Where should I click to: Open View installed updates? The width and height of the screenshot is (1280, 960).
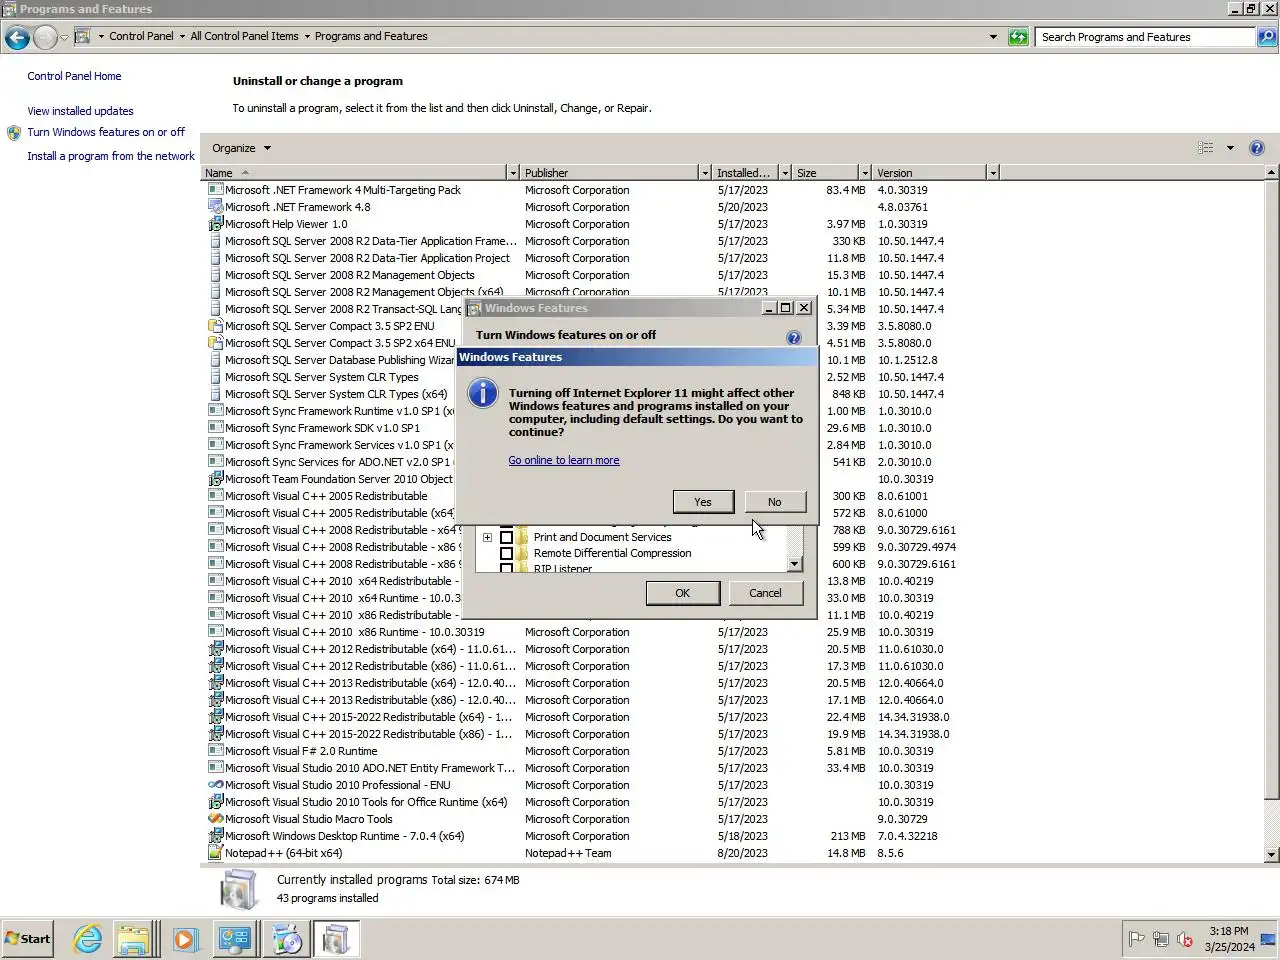point(80,111)
